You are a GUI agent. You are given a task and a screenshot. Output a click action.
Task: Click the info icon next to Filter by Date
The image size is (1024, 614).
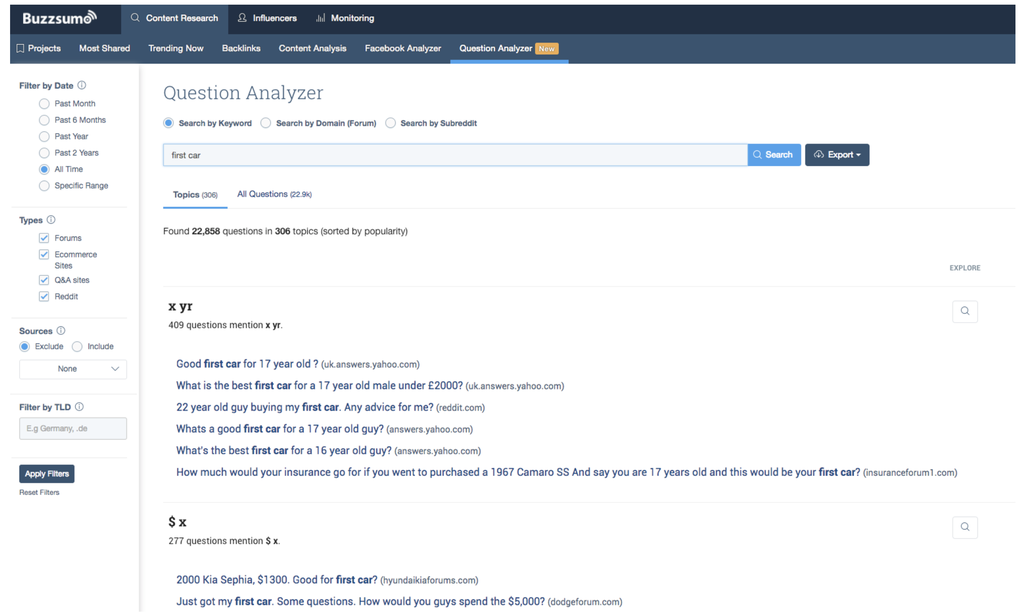(82, 86)
